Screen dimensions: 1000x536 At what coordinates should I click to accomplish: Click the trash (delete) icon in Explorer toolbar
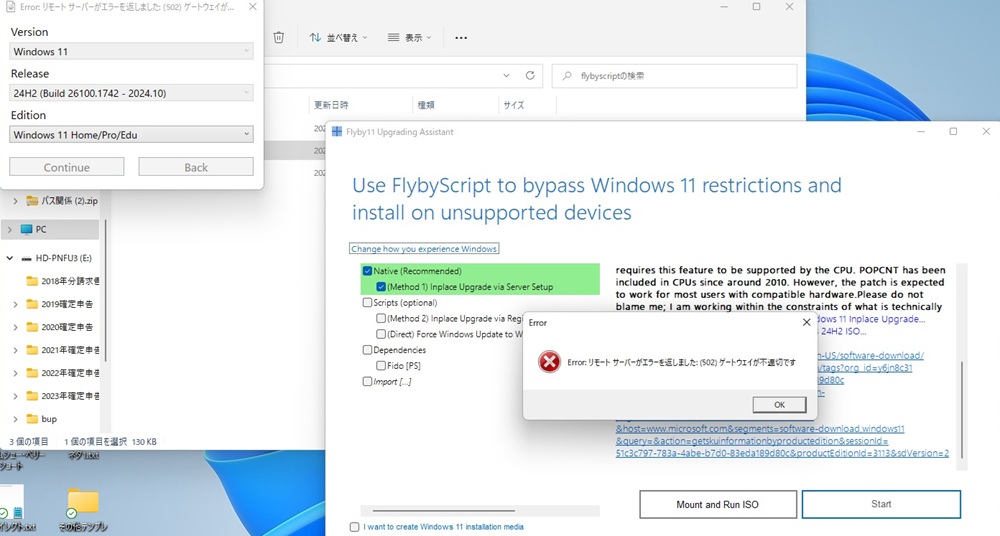point(279,37)
